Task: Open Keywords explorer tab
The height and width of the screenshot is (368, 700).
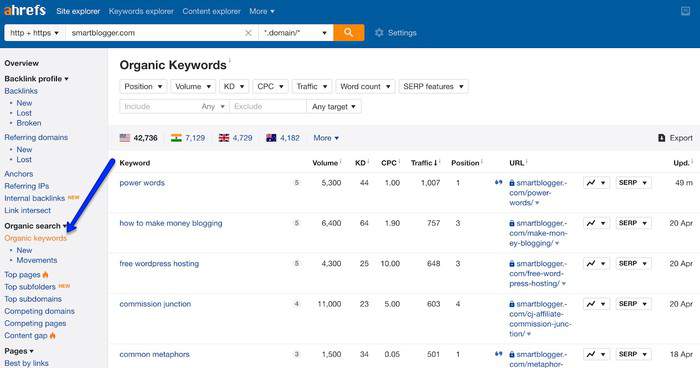Action: click(x=141, y=11)
